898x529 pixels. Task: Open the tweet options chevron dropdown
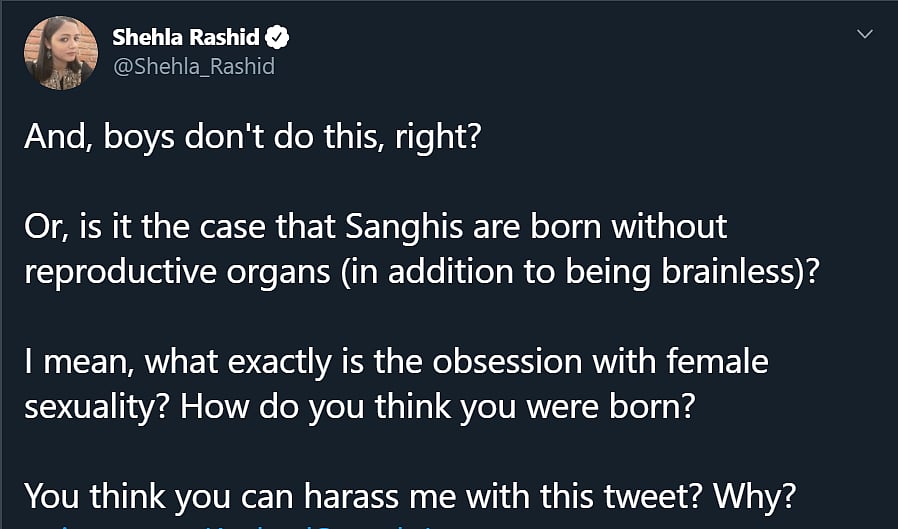[x=864, y=35]
